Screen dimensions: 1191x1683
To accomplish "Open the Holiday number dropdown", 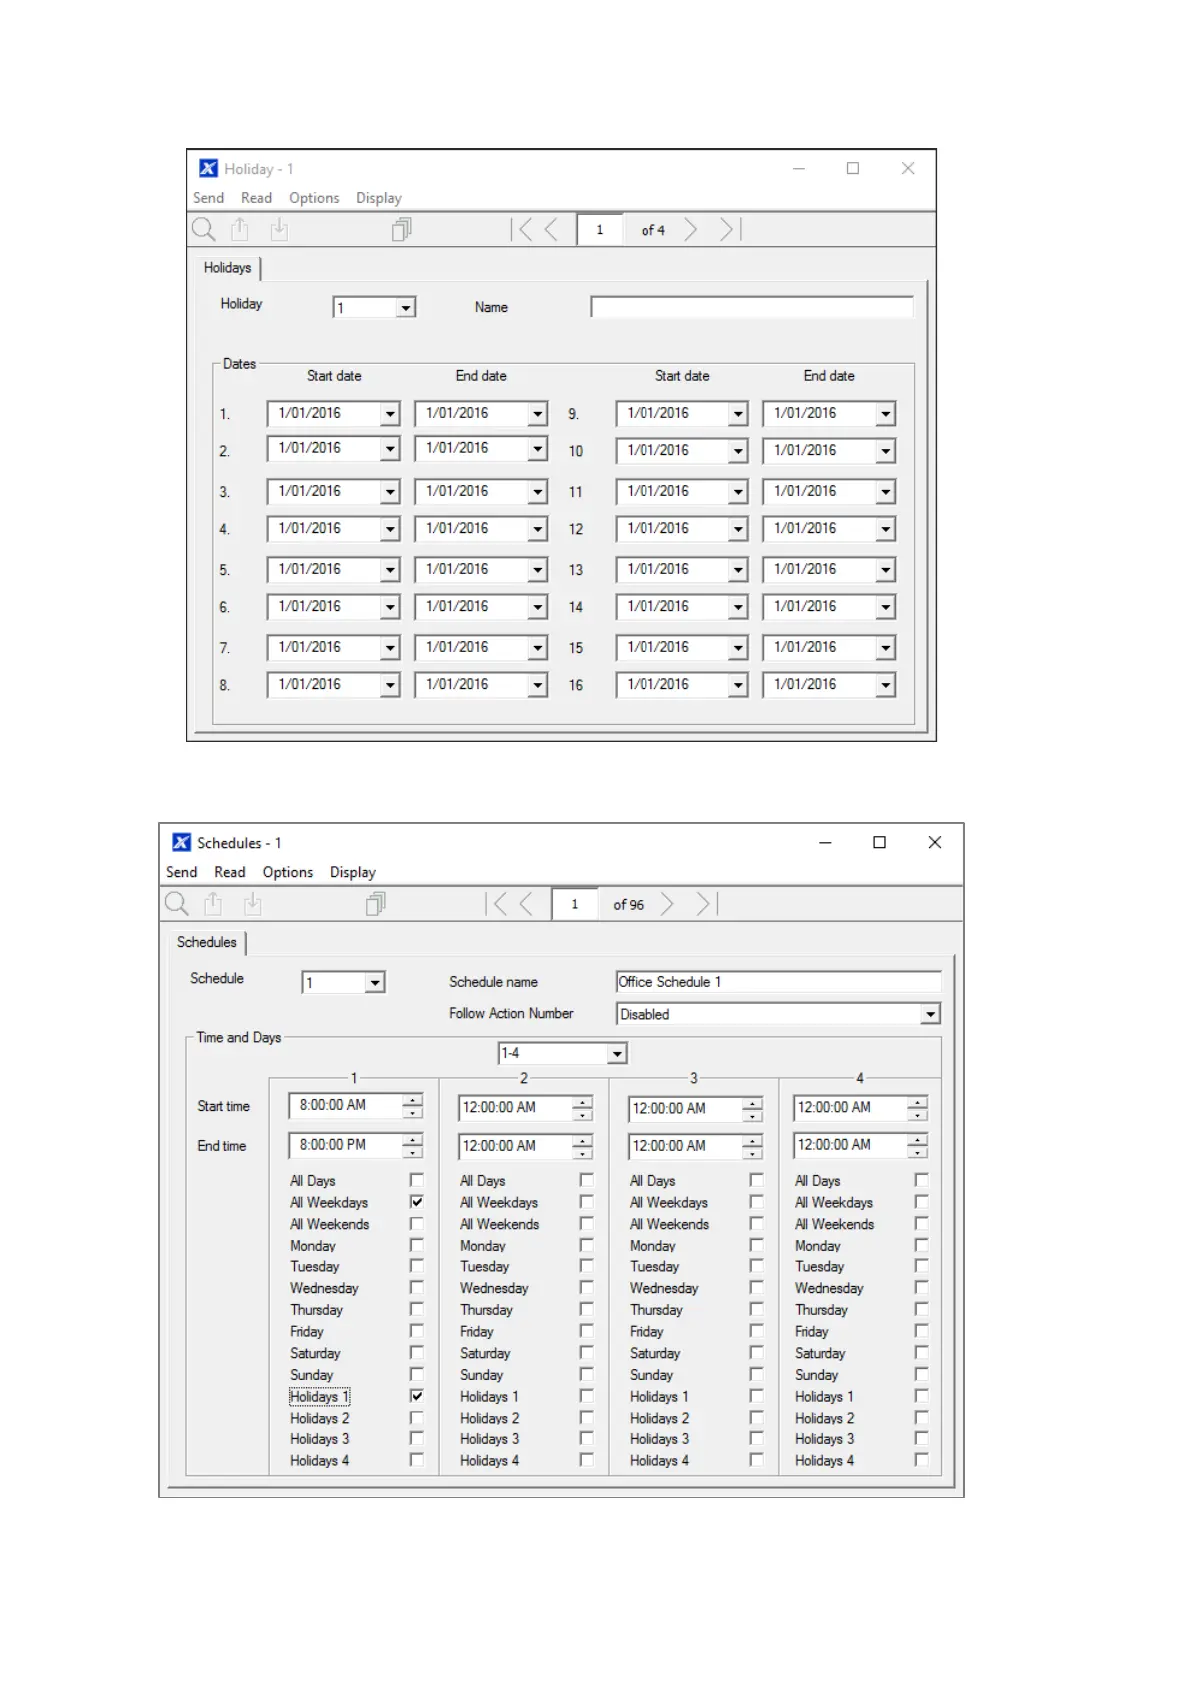I will (x=405, y=308).
